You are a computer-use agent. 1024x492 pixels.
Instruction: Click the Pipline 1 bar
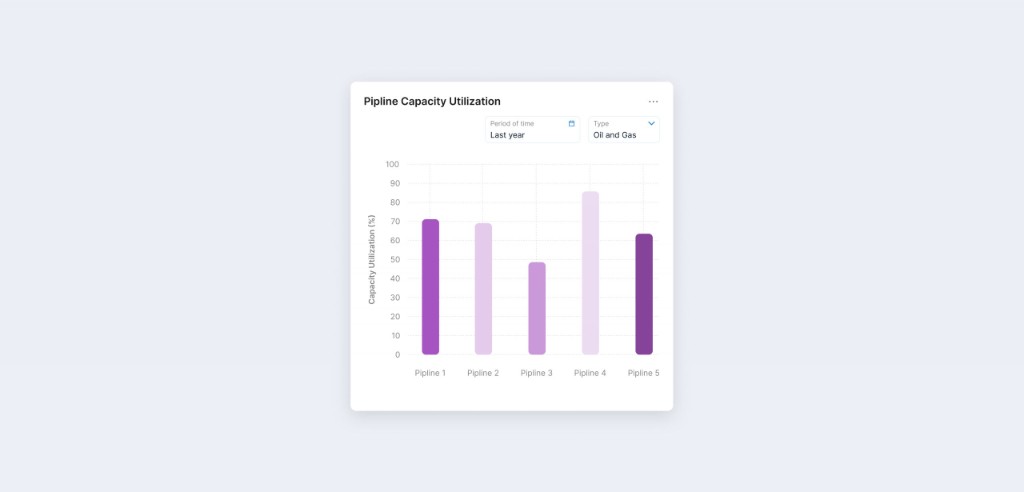click(430, 287)
